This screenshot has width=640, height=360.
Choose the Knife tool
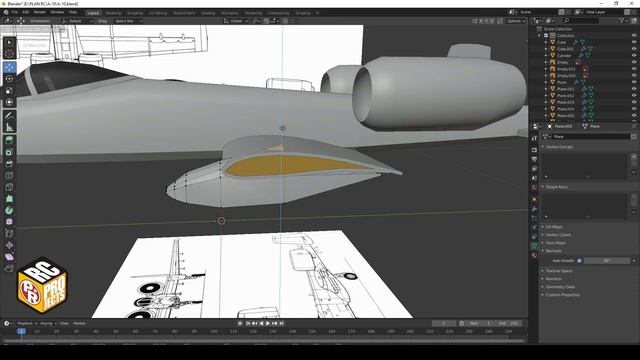[x=10, y=187]
